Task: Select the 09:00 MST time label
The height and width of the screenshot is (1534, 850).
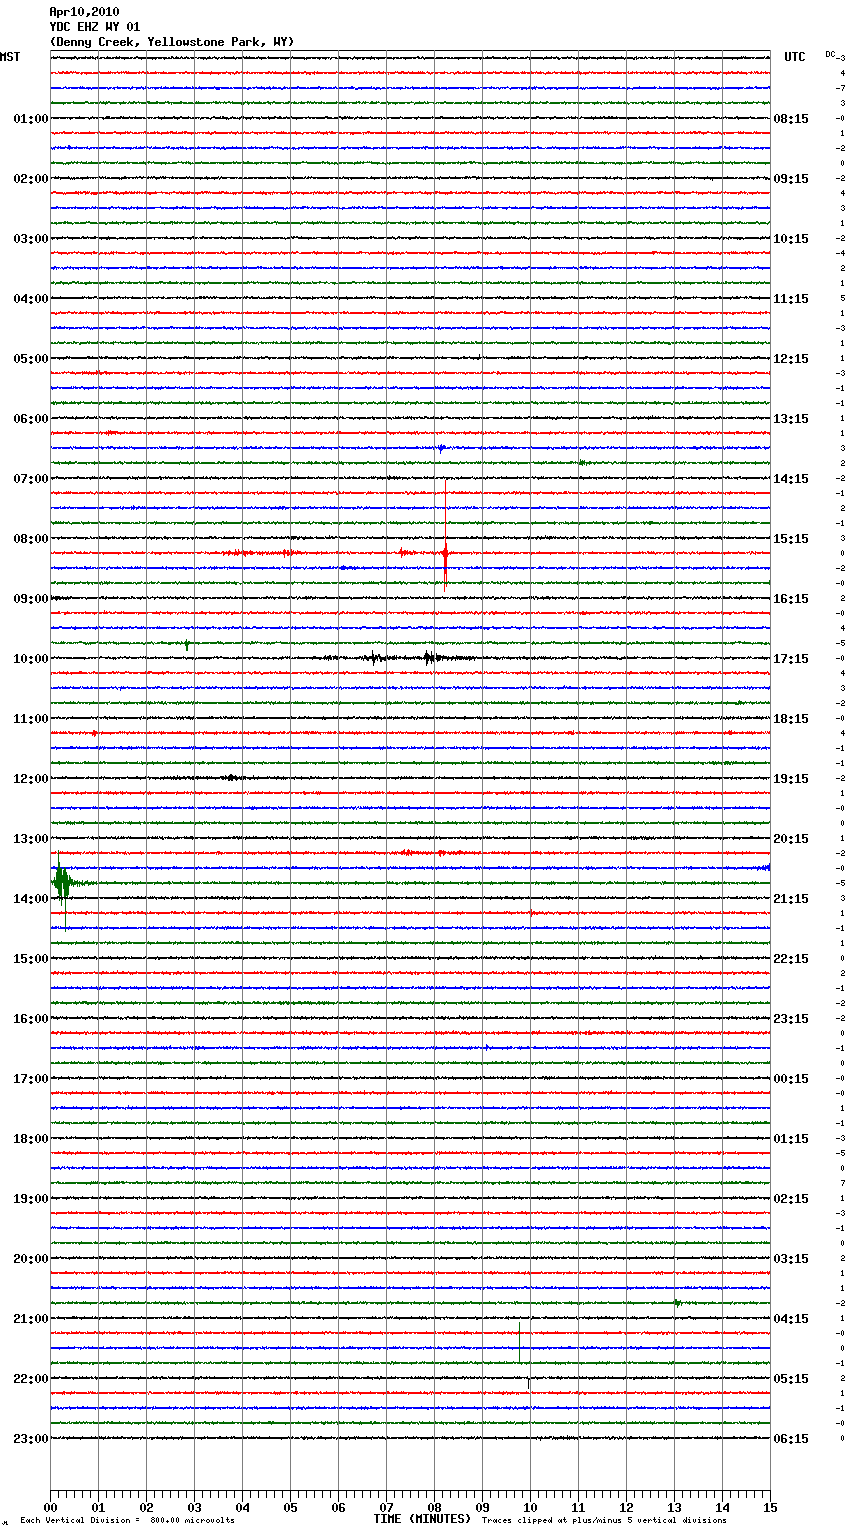Action: (x=31, y=599)
